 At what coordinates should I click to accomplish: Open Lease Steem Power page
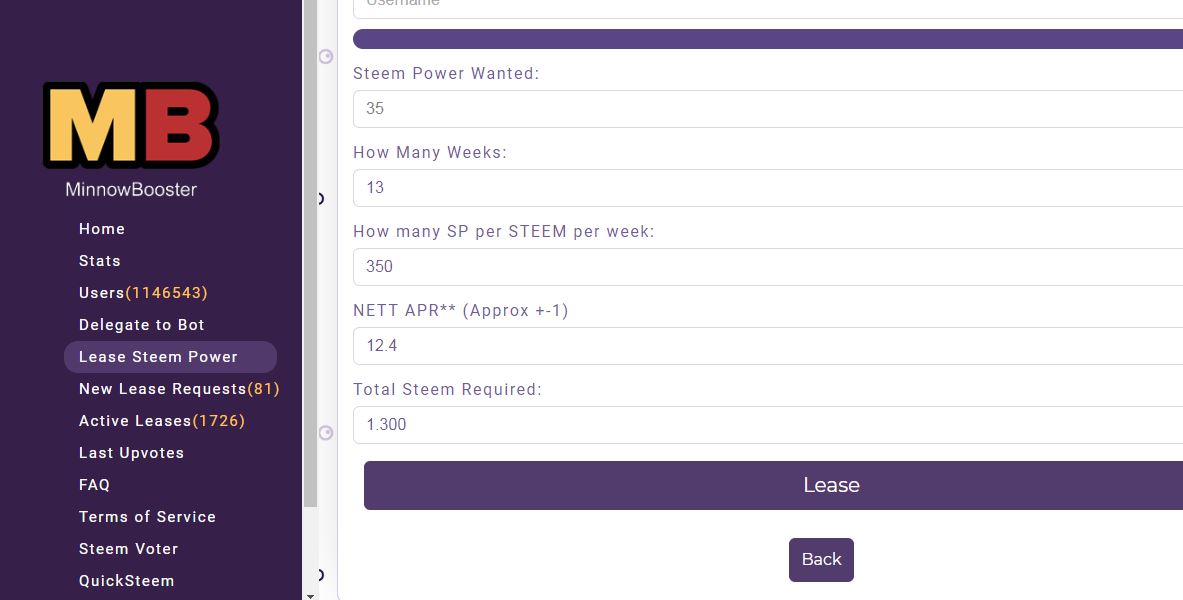tap(171, 357)
